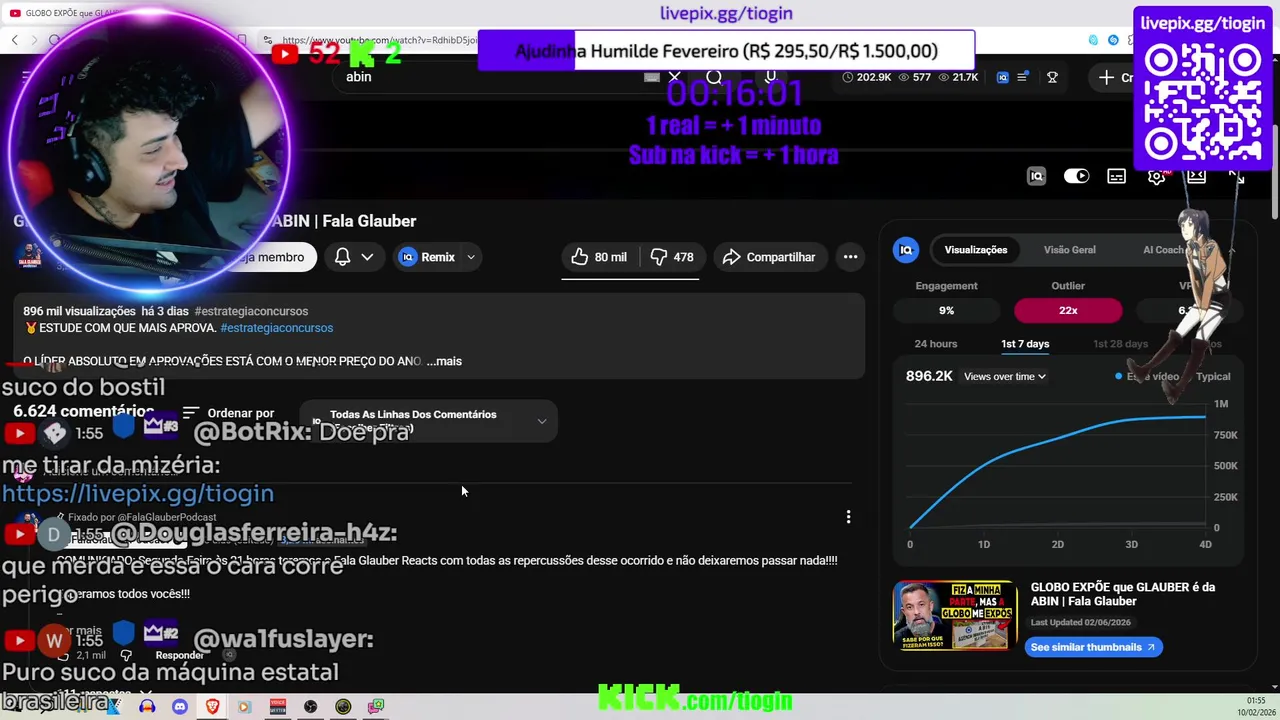This screenshot has height=720, width=1280.
Task: Open the Views over time dropdown
Action: tap(1004, 376)
